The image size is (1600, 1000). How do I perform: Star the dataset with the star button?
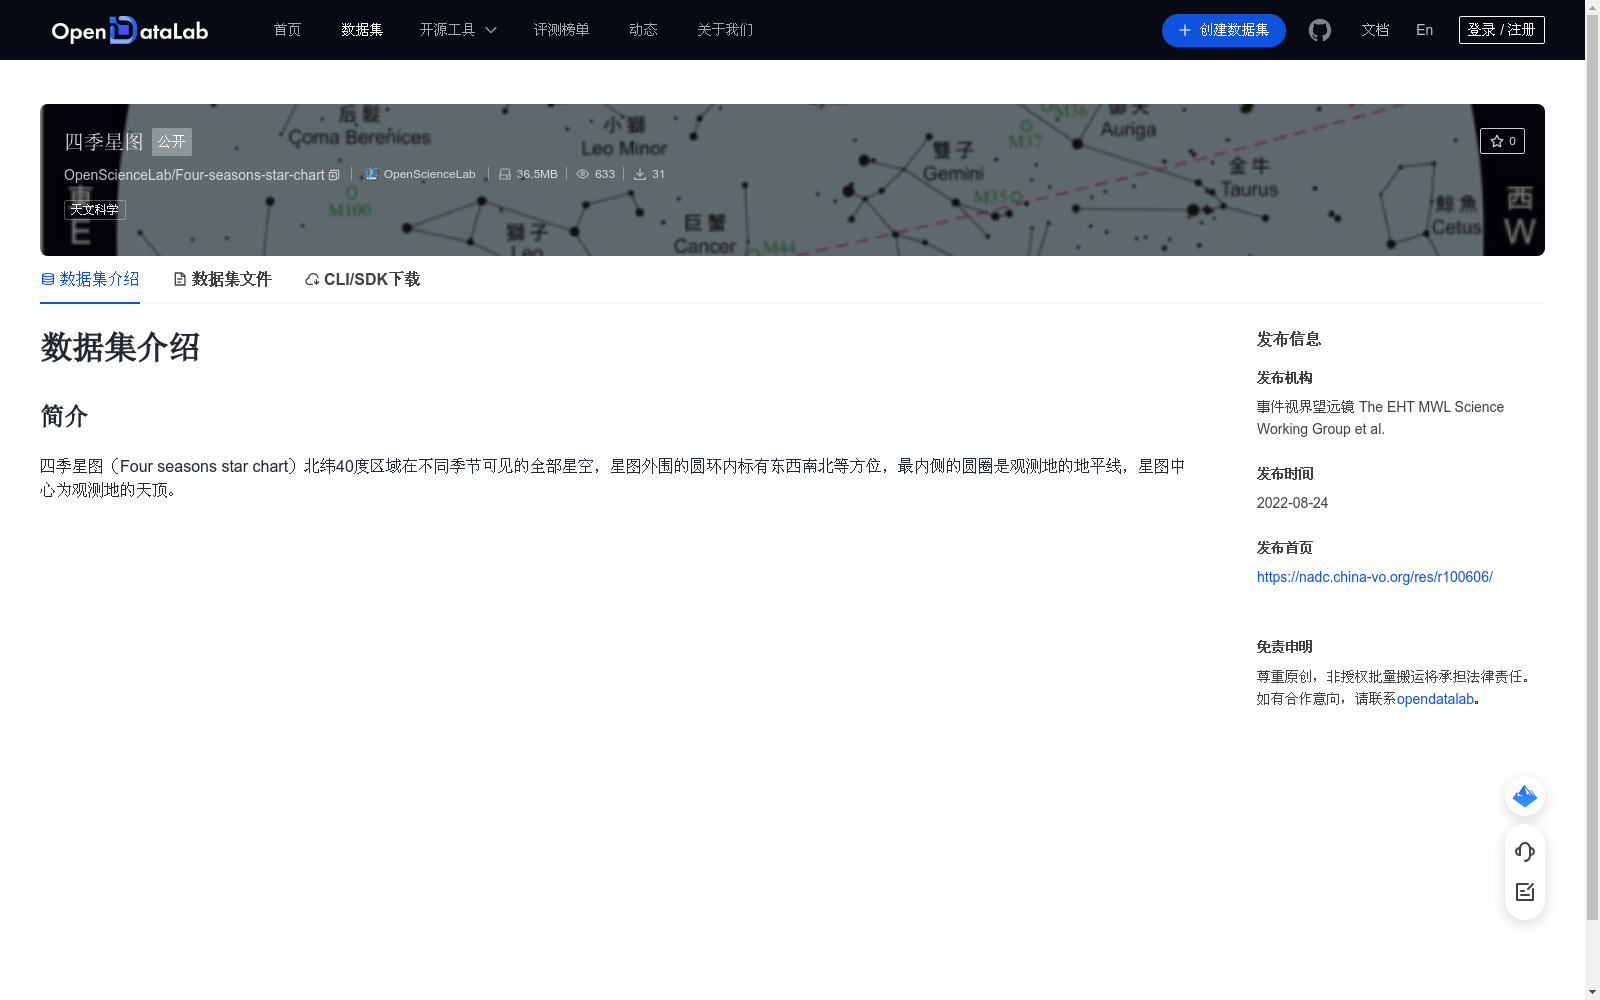pos(1502,141)
